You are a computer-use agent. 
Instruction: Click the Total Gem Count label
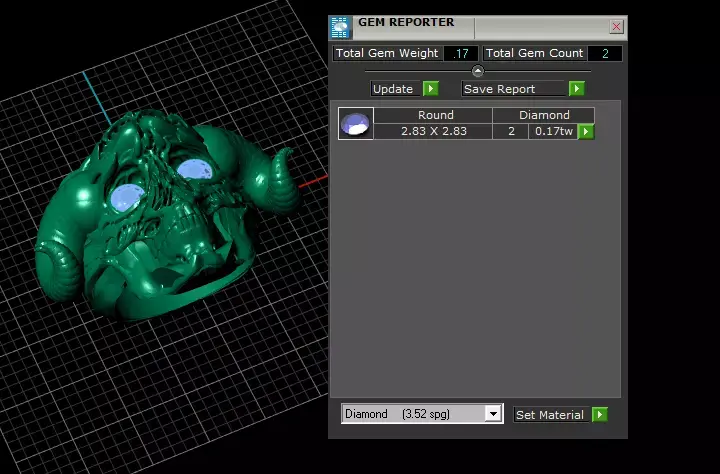coord(534,53)
